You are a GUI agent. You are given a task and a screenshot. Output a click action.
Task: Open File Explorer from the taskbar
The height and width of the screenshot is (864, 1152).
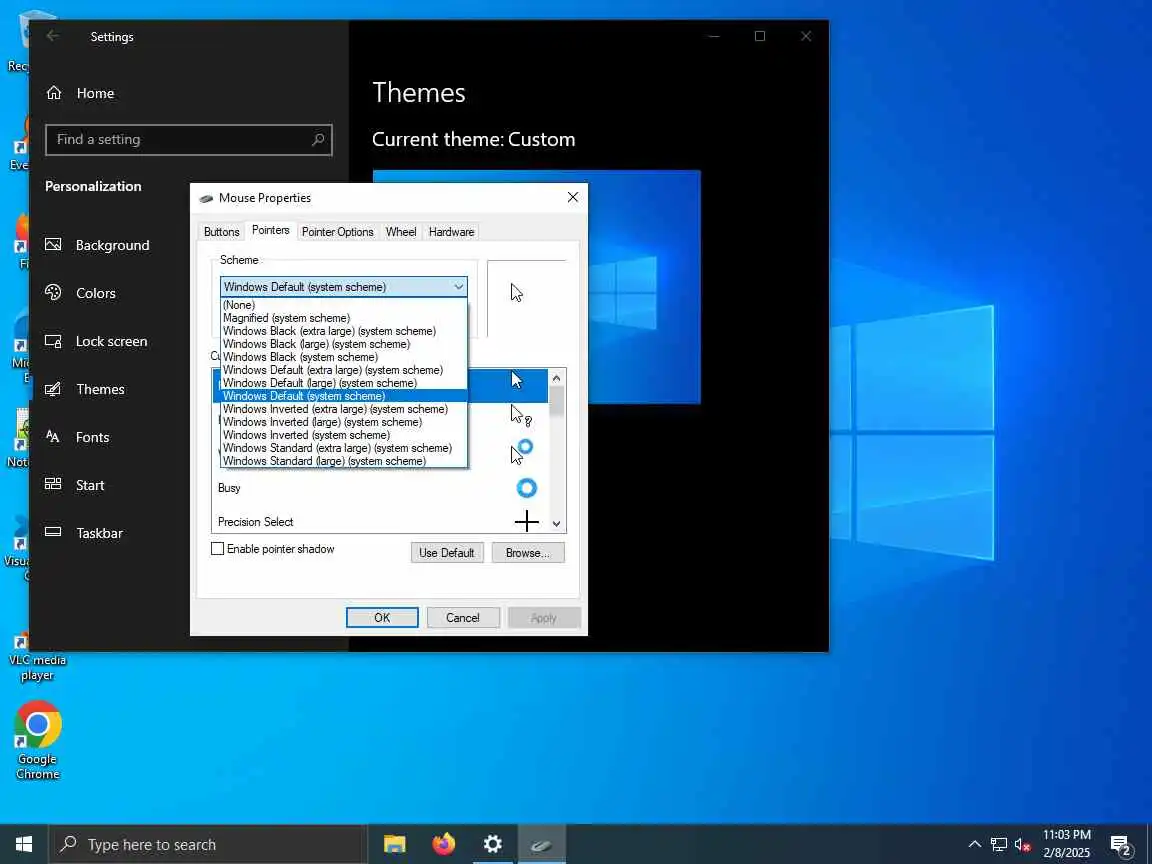point(395,844)
